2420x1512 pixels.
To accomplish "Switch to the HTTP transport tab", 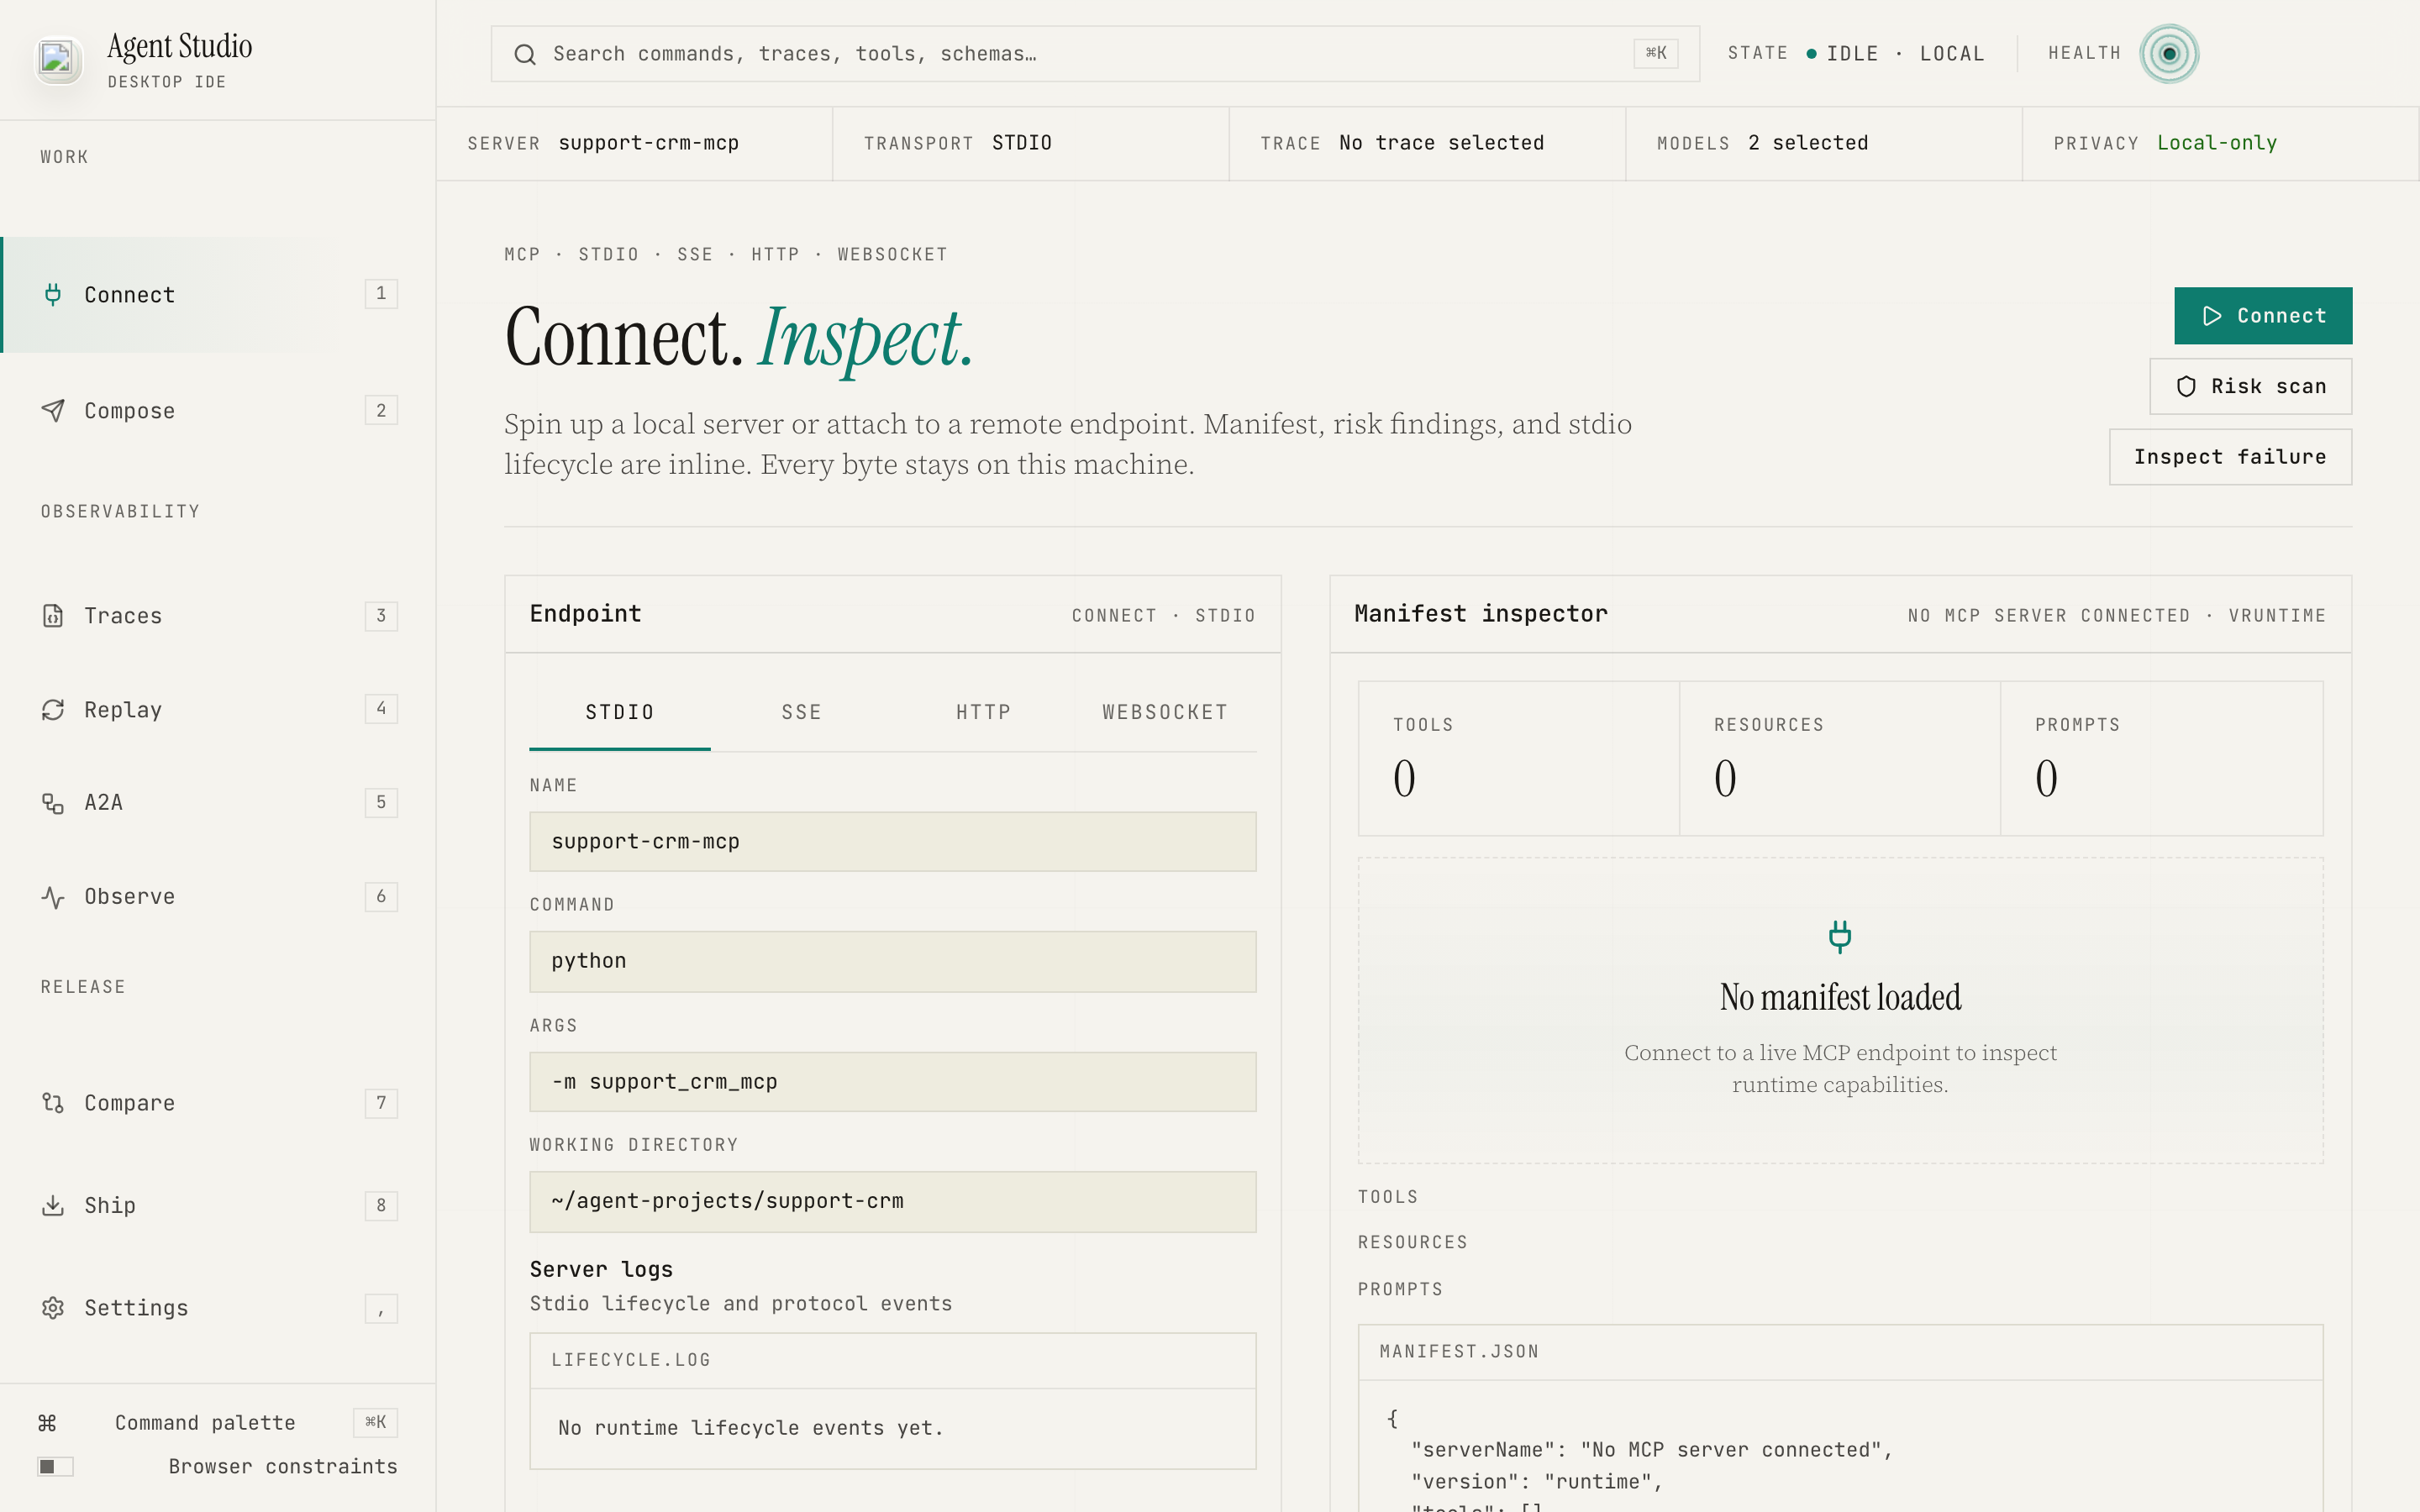I will point(984,713).
